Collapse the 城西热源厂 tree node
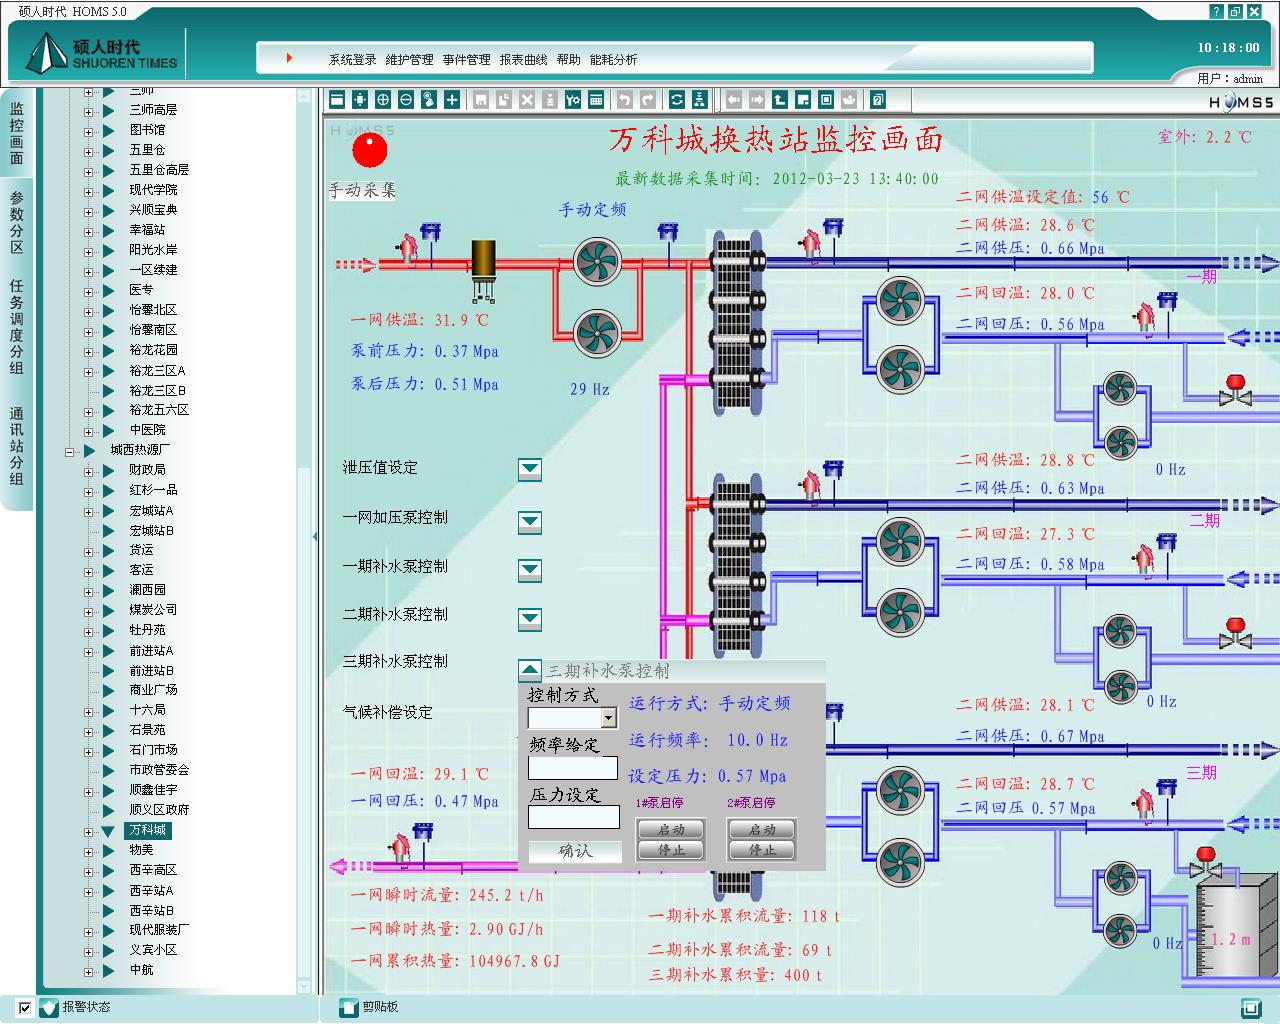 coord(70,451)
